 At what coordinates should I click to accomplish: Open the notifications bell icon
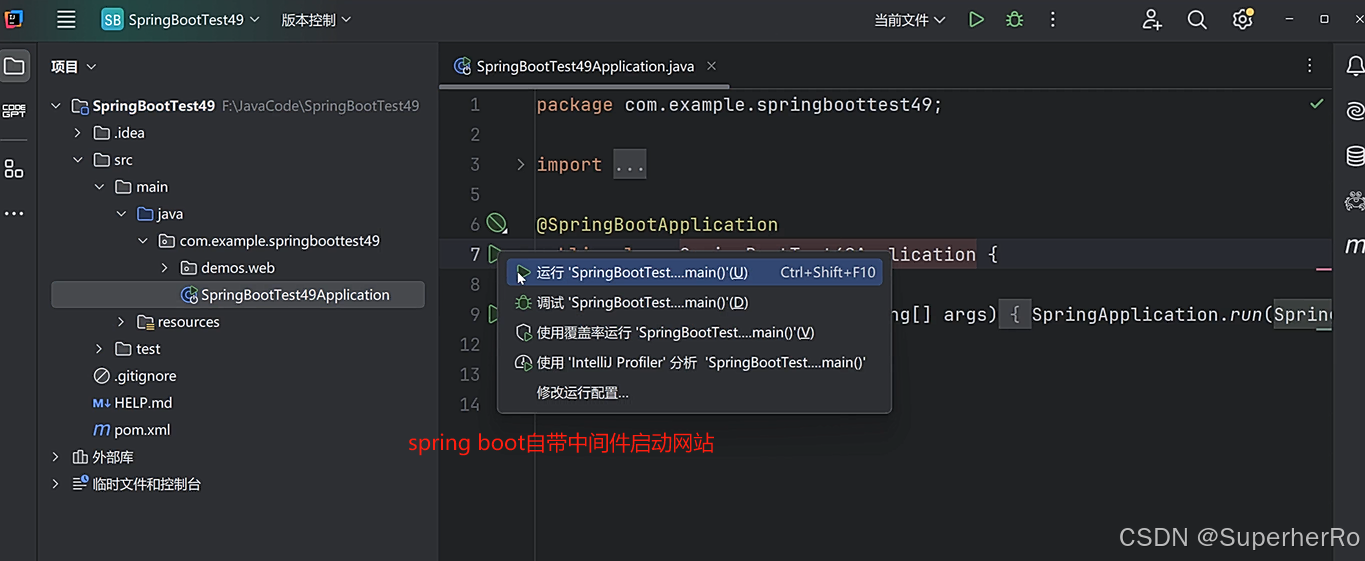1355,67
